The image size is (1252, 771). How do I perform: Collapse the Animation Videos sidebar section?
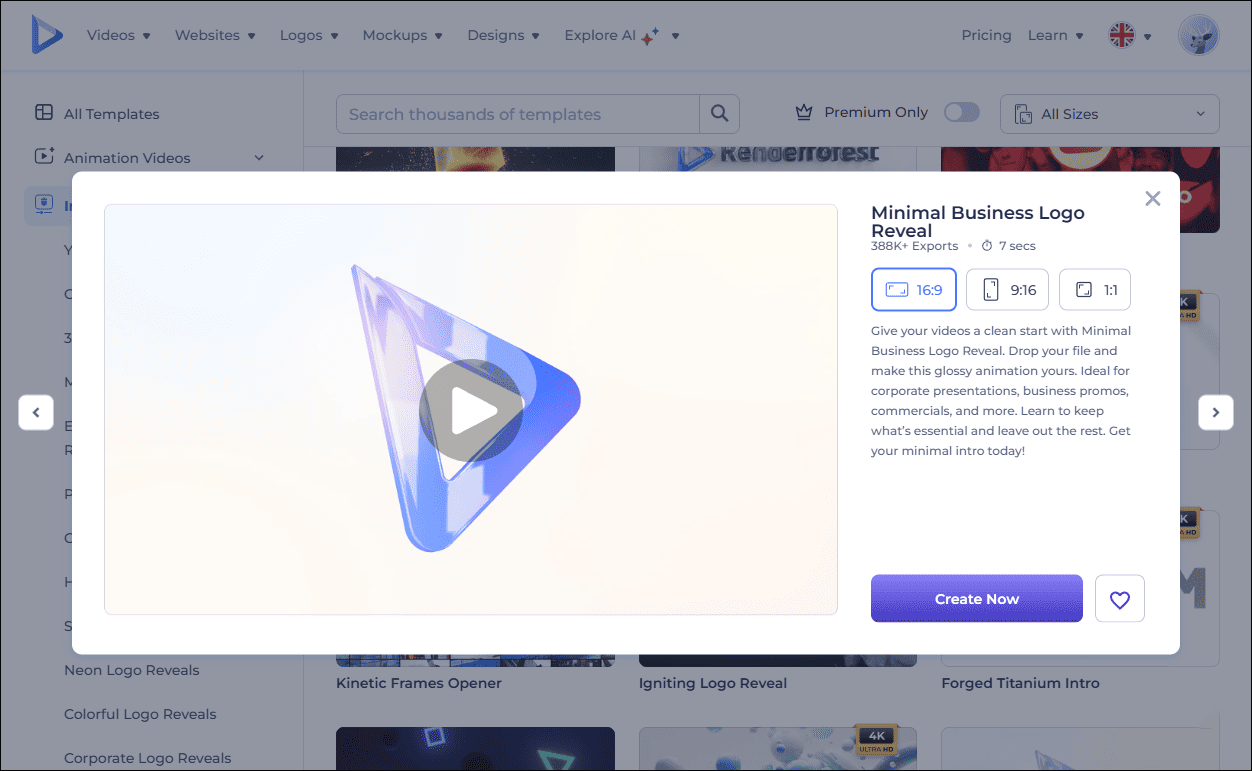pyautogui.click(x=259, y=157)
